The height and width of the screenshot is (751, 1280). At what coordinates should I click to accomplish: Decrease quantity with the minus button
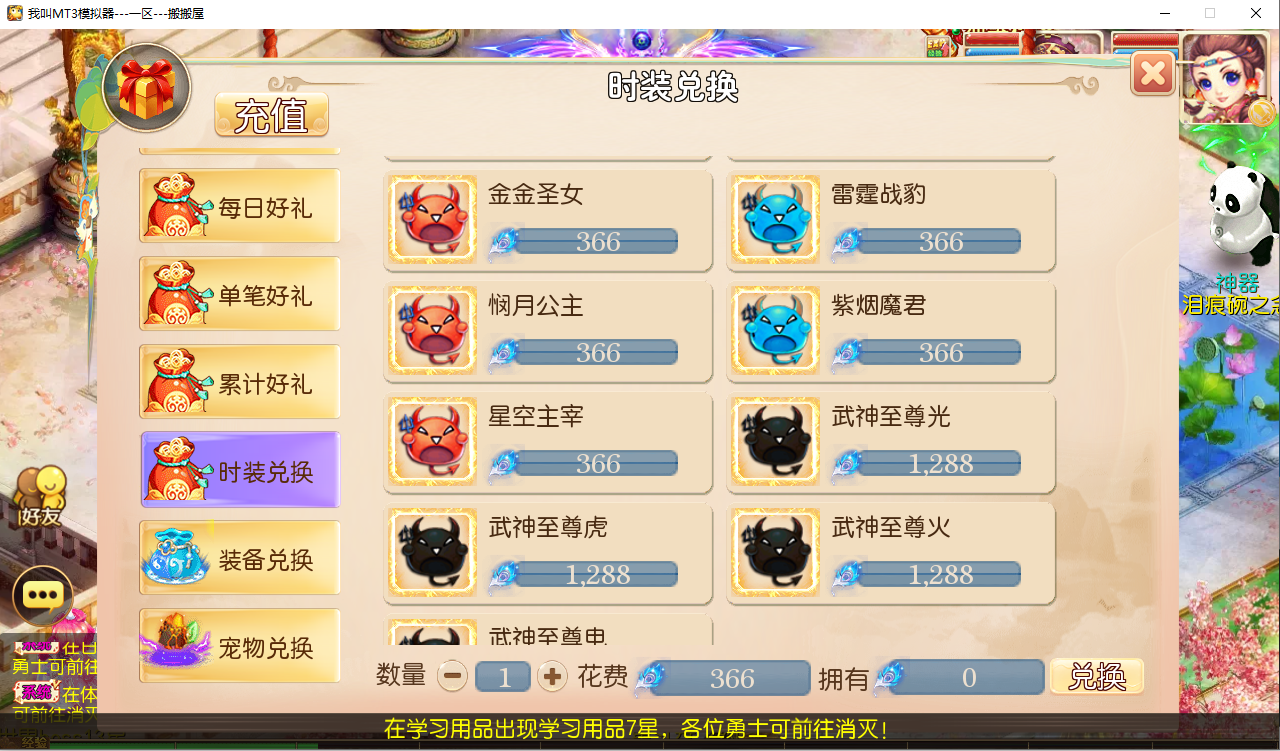452,677
